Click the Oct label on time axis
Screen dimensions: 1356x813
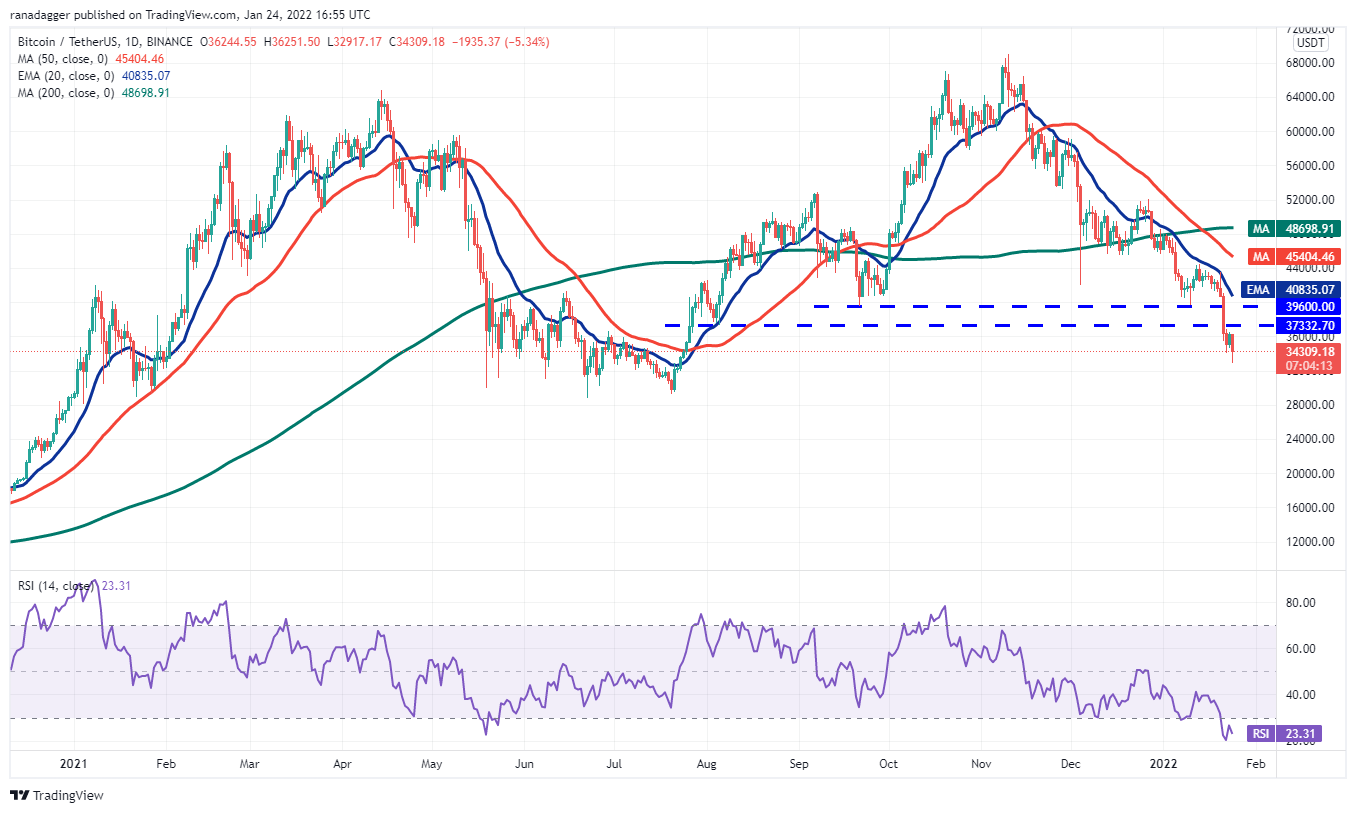click(x=888, y=764)
